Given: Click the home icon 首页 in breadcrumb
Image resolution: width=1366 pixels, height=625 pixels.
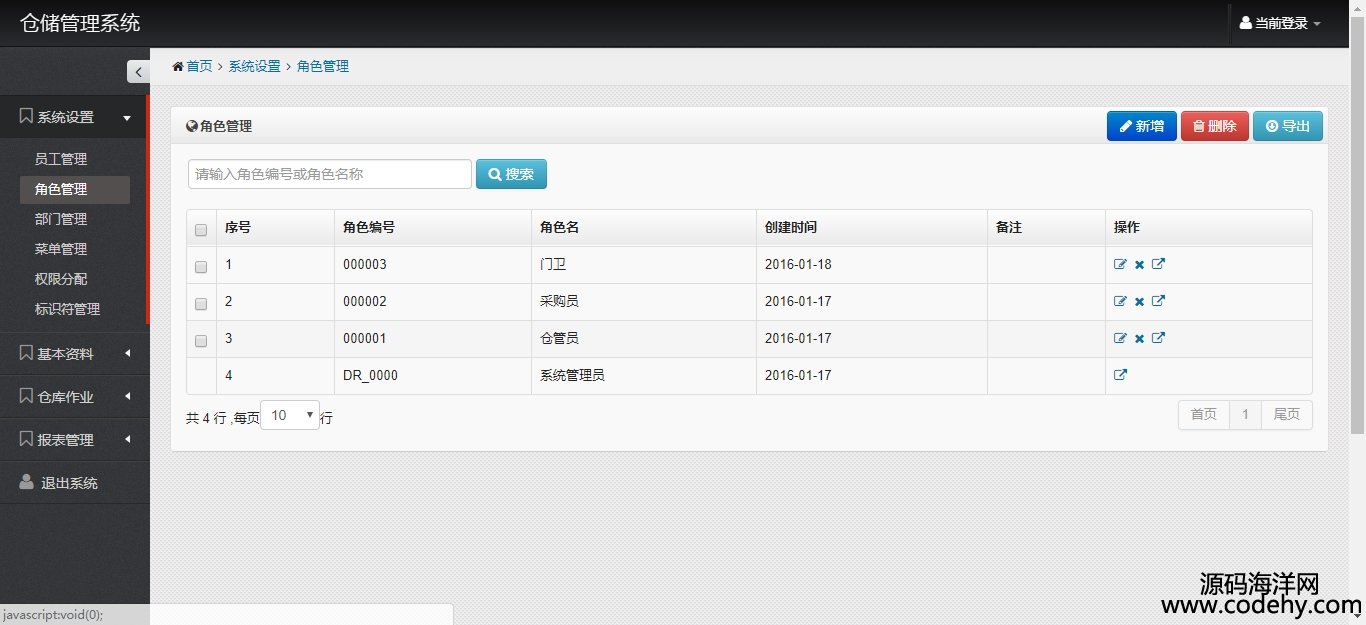Looking at the screenshot, I should (x=192, y=66).
